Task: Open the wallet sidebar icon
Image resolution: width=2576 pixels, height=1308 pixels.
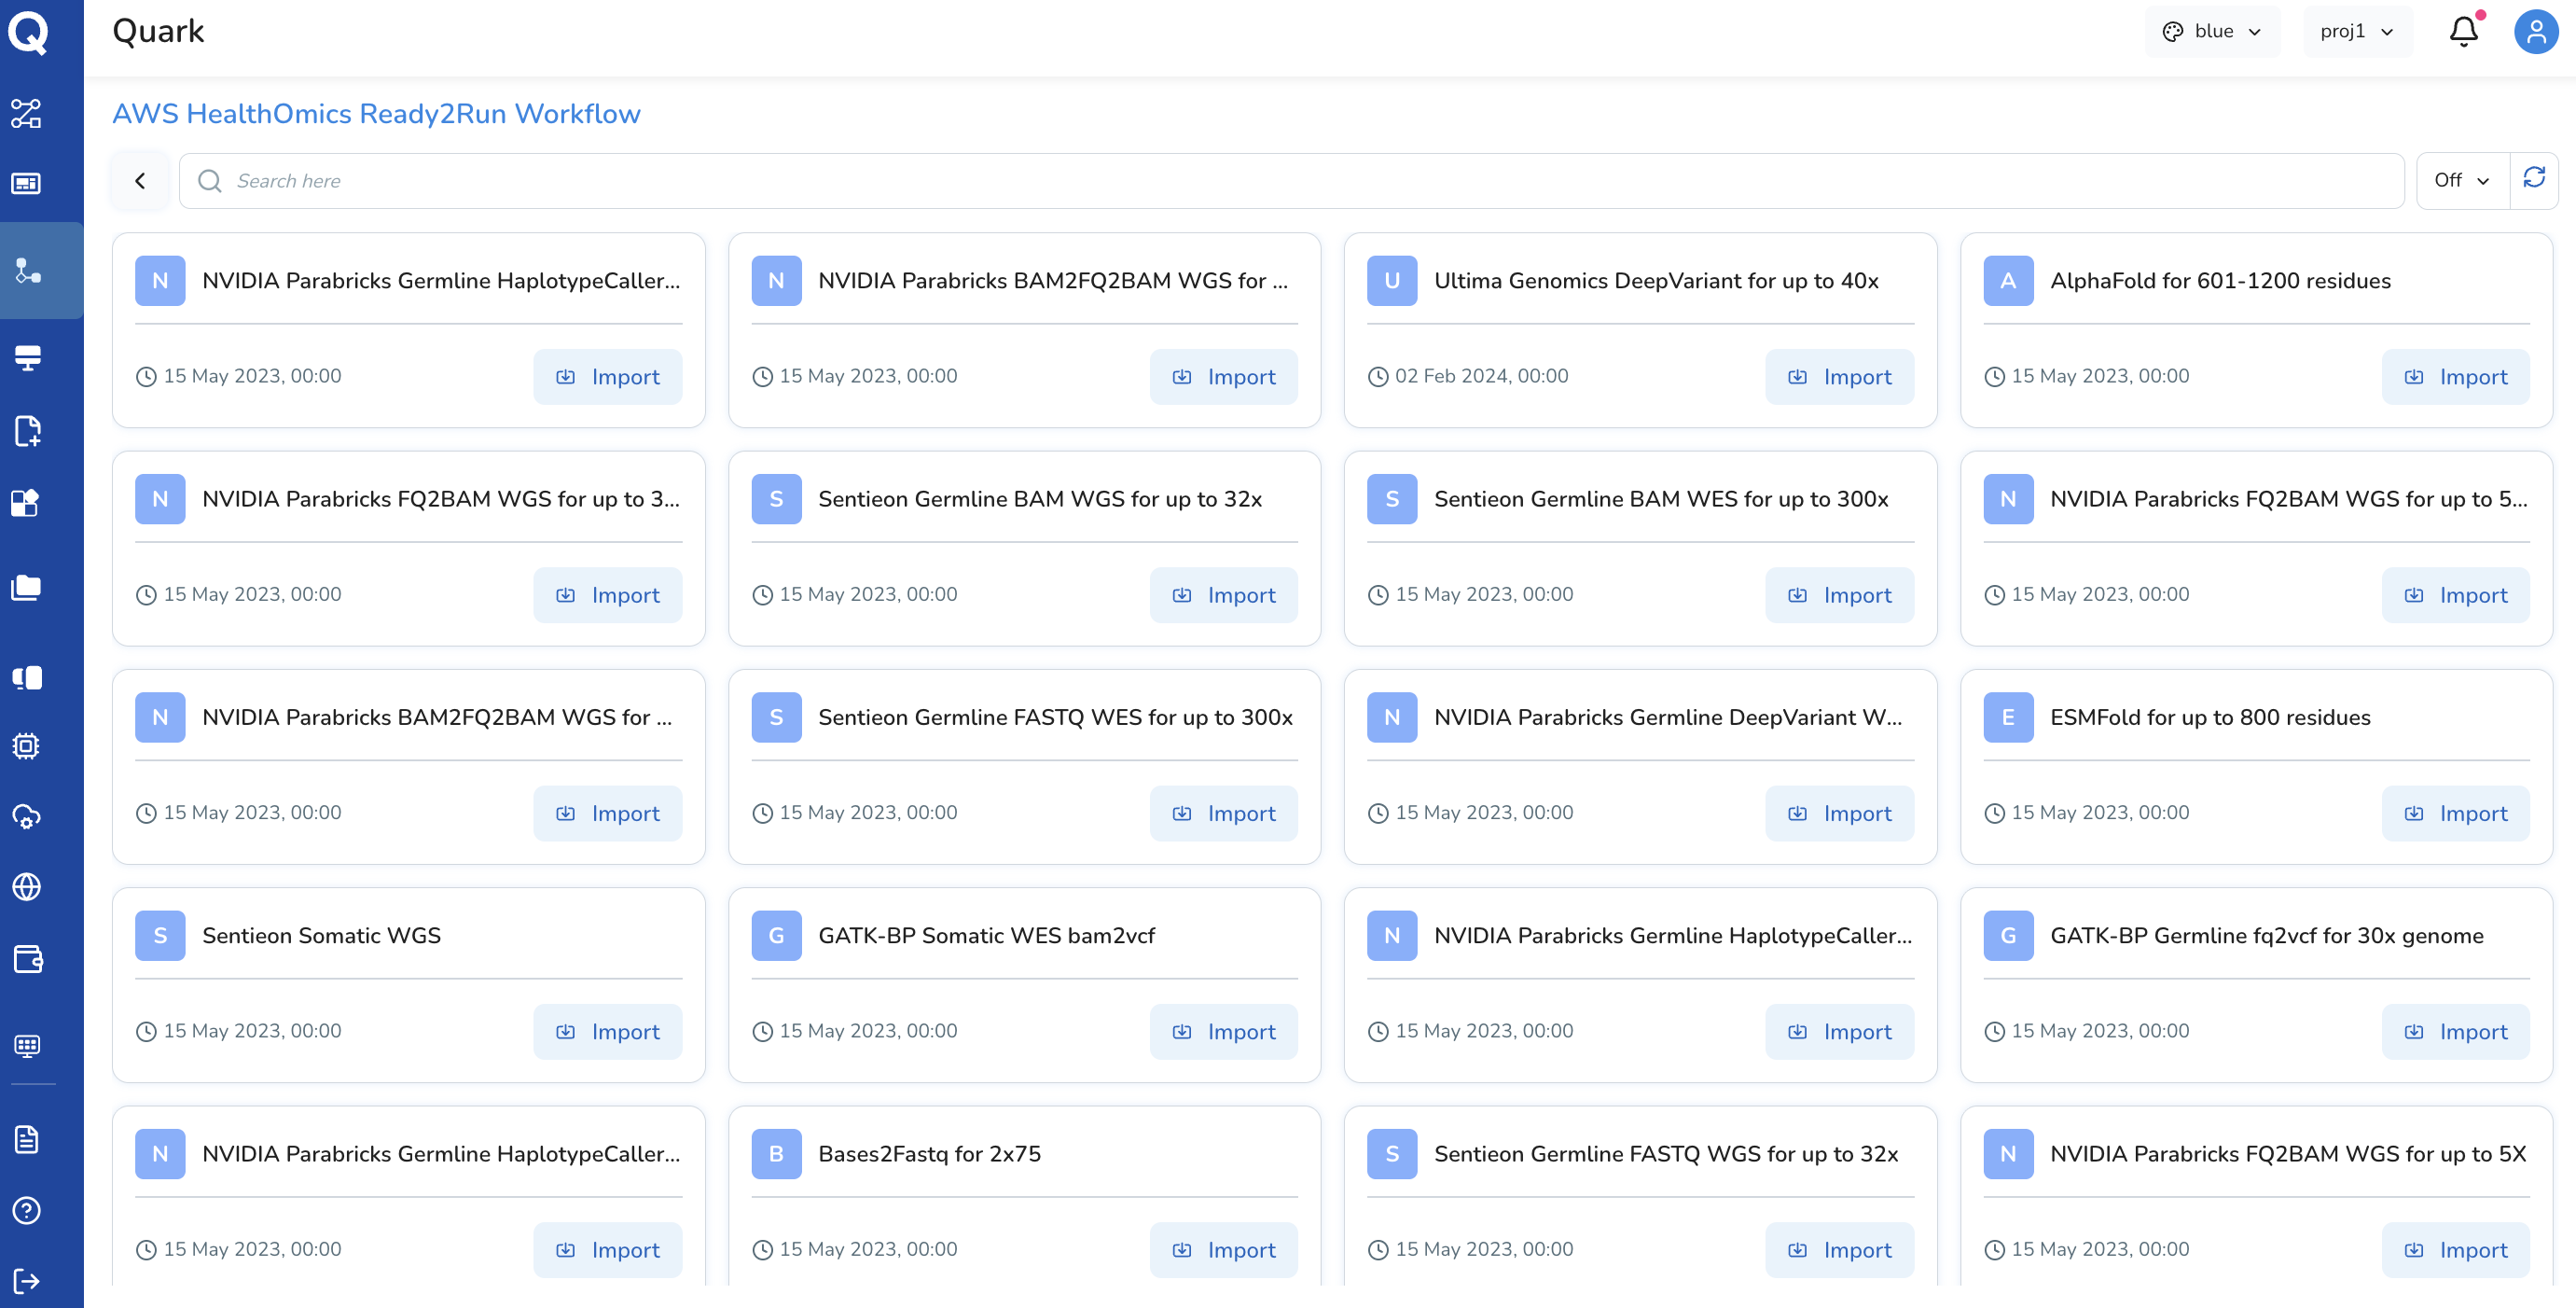Action: point(27,959)
